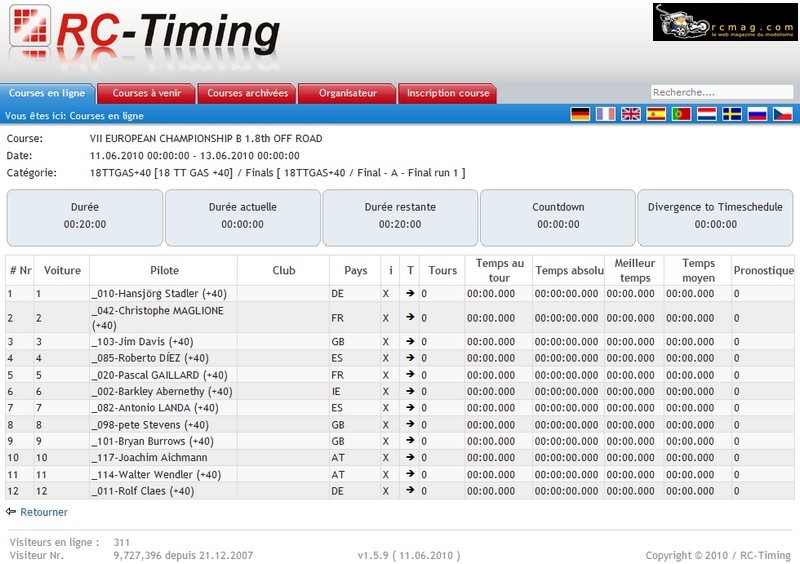Viewport: 800px width, 564px height.
Task: Click arrow icon in Rolf Claes row
Action: coord(410,490)
